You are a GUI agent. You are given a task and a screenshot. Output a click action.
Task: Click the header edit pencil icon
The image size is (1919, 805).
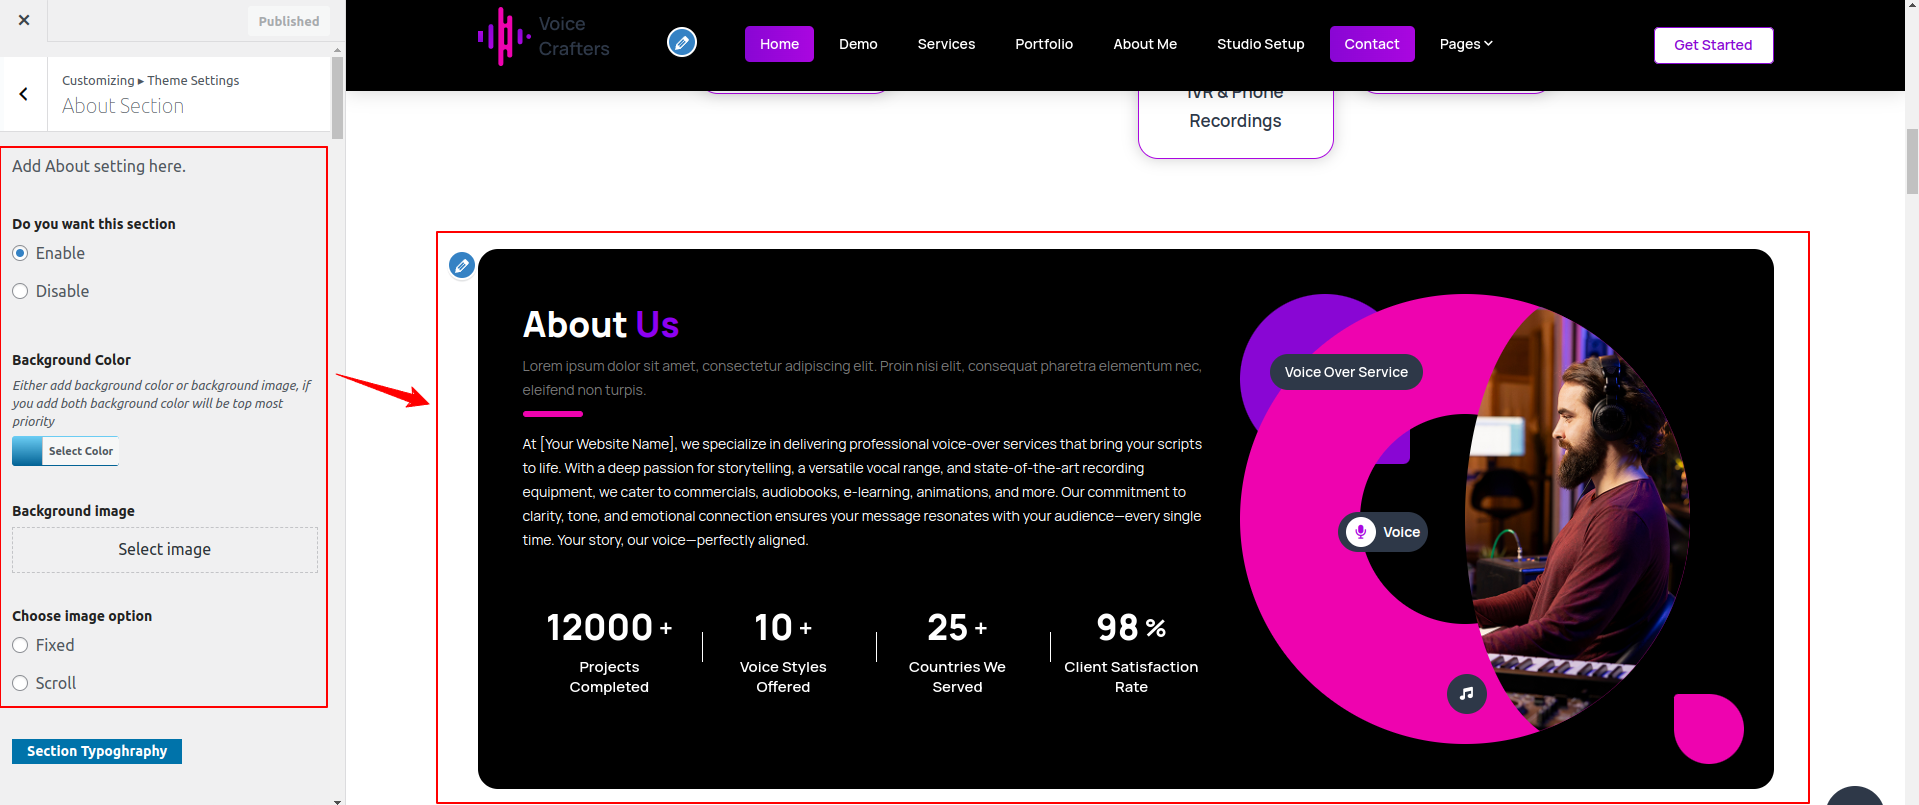(x=682, y=42)
